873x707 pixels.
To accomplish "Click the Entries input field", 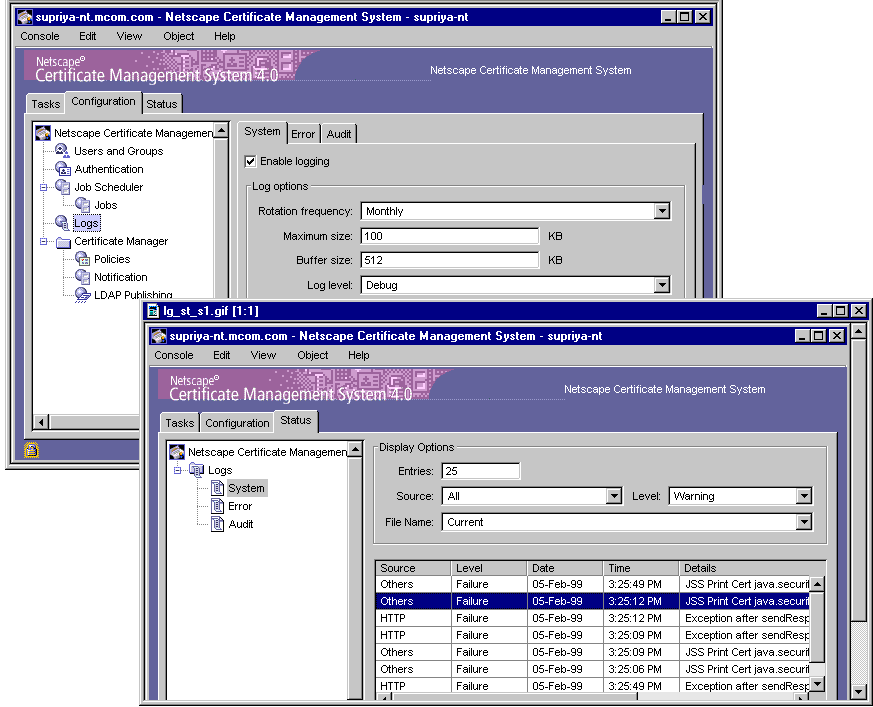I will click(x=481, y=471).
